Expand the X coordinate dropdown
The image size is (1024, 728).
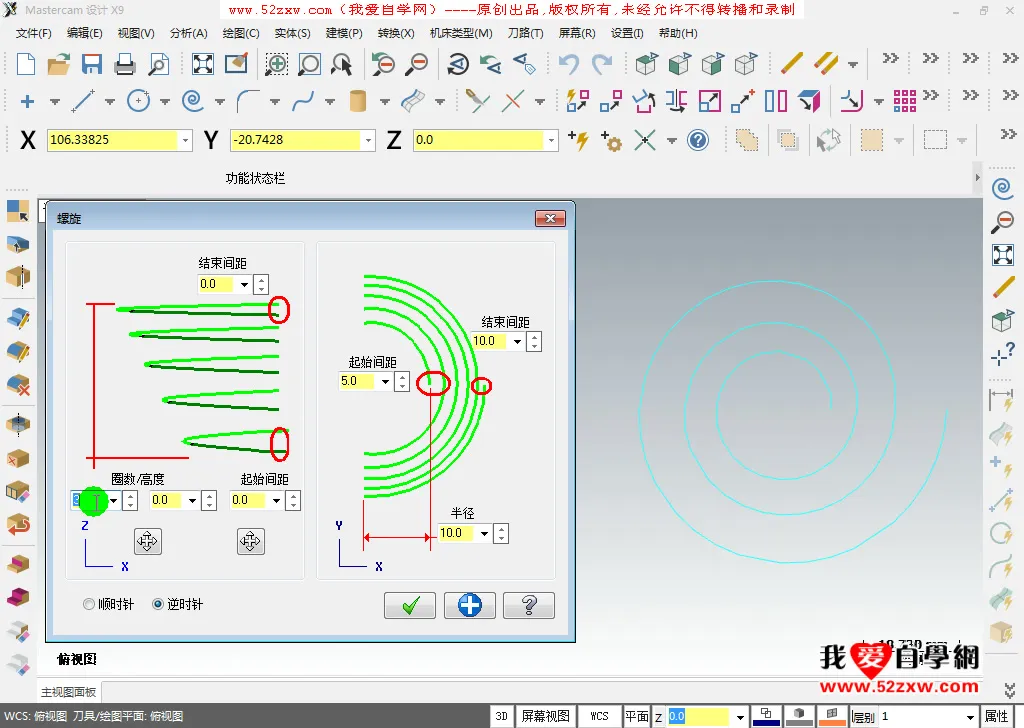(x=185, y=141)
